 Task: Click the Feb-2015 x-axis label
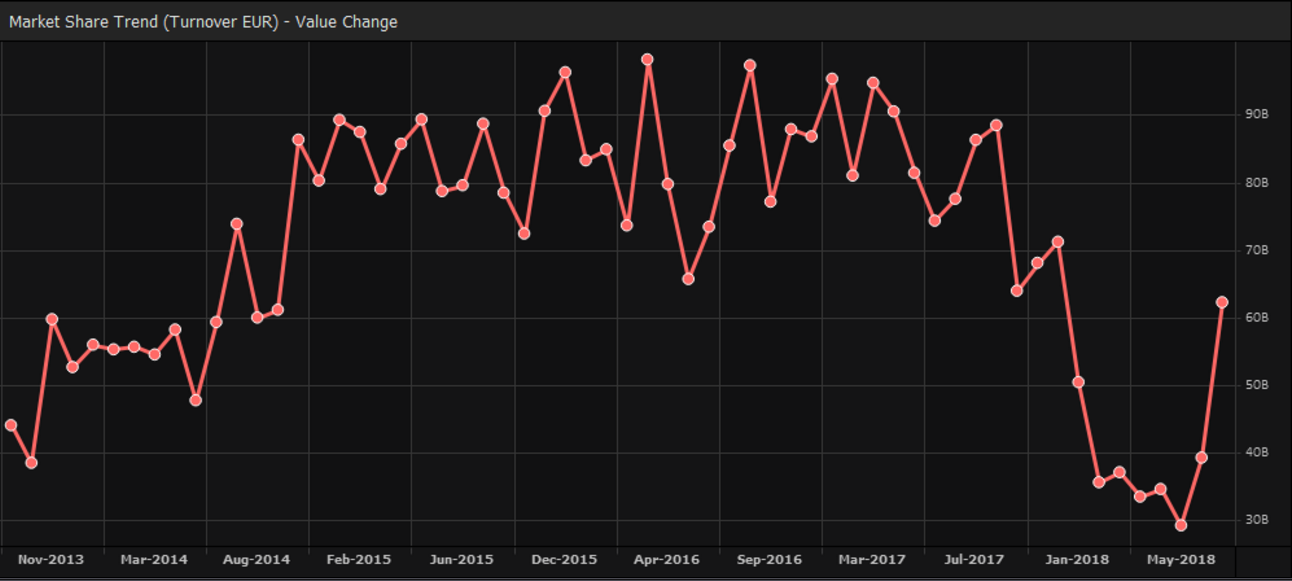coord(359,560)
